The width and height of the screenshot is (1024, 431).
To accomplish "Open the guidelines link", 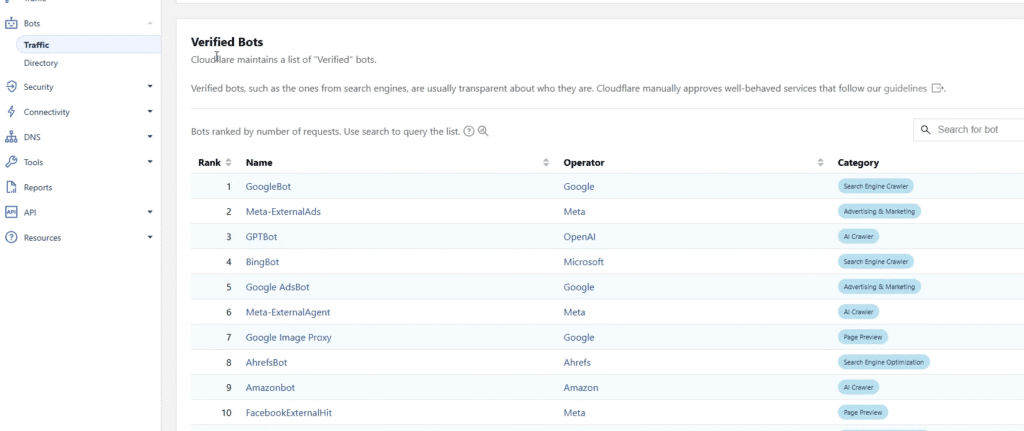I will tap(905, 89).
